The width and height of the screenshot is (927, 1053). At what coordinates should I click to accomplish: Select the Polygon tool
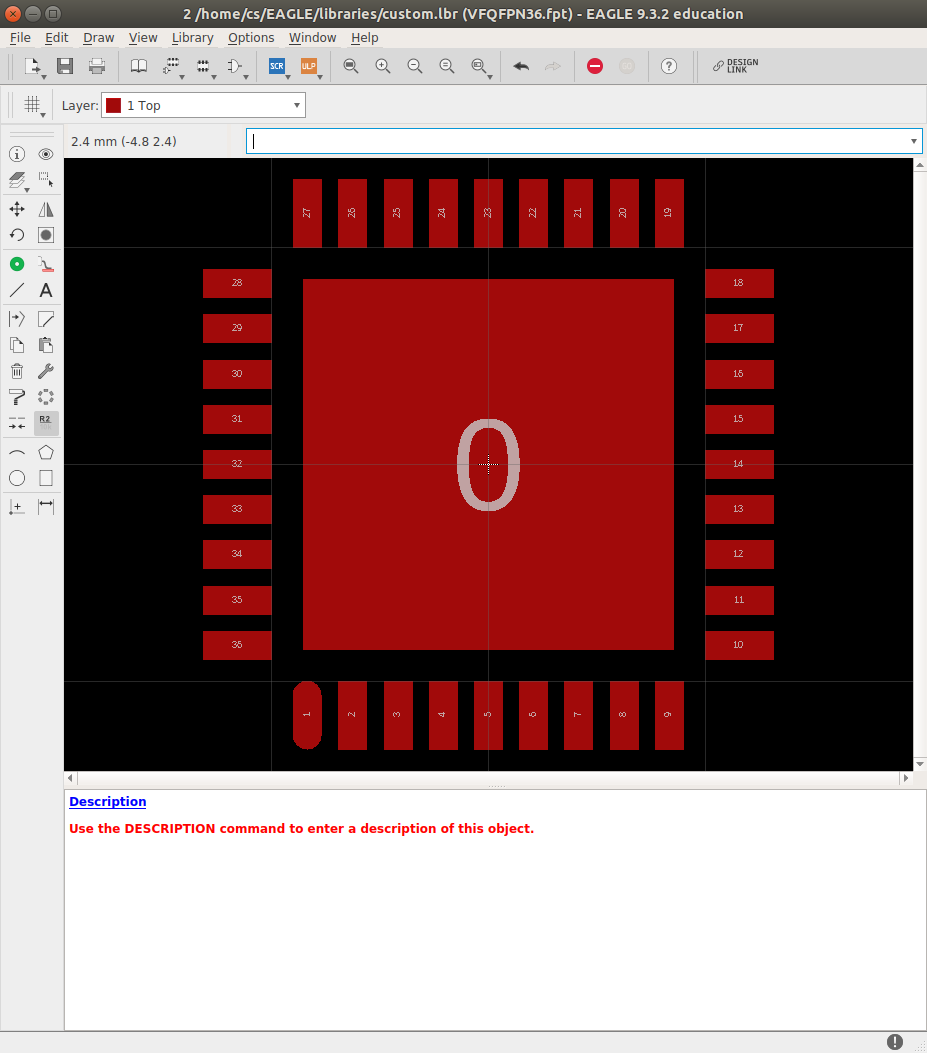[46, 453]
